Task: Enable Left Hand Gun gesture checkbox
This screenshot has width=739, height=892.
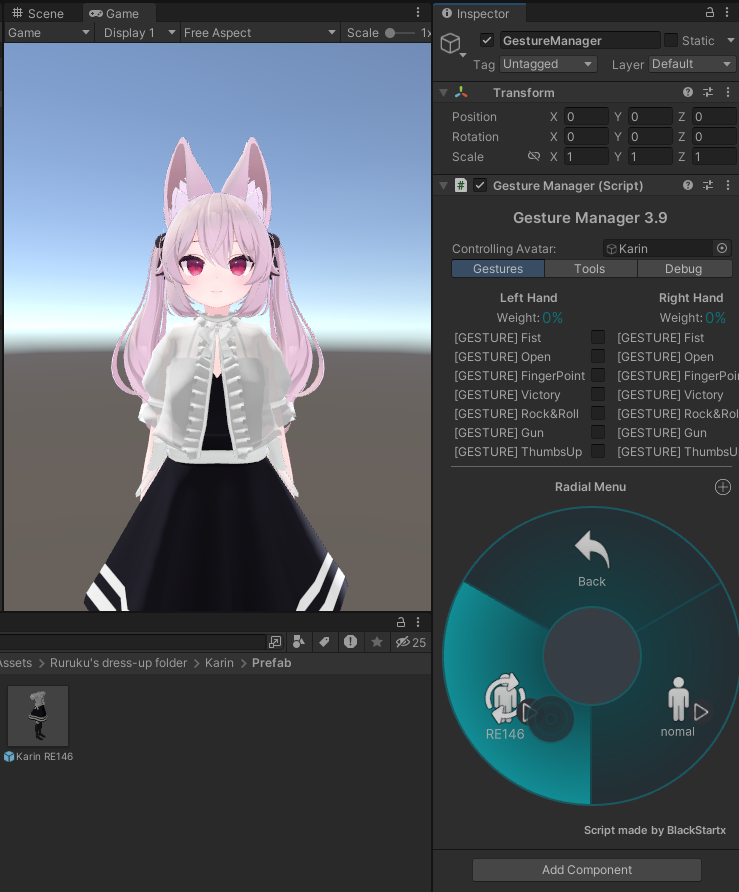Action: tap(598, 432)
